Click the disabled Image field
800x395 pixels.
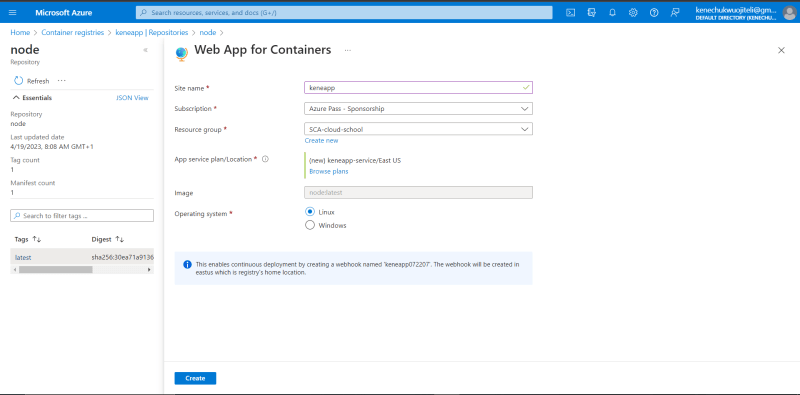418,192
